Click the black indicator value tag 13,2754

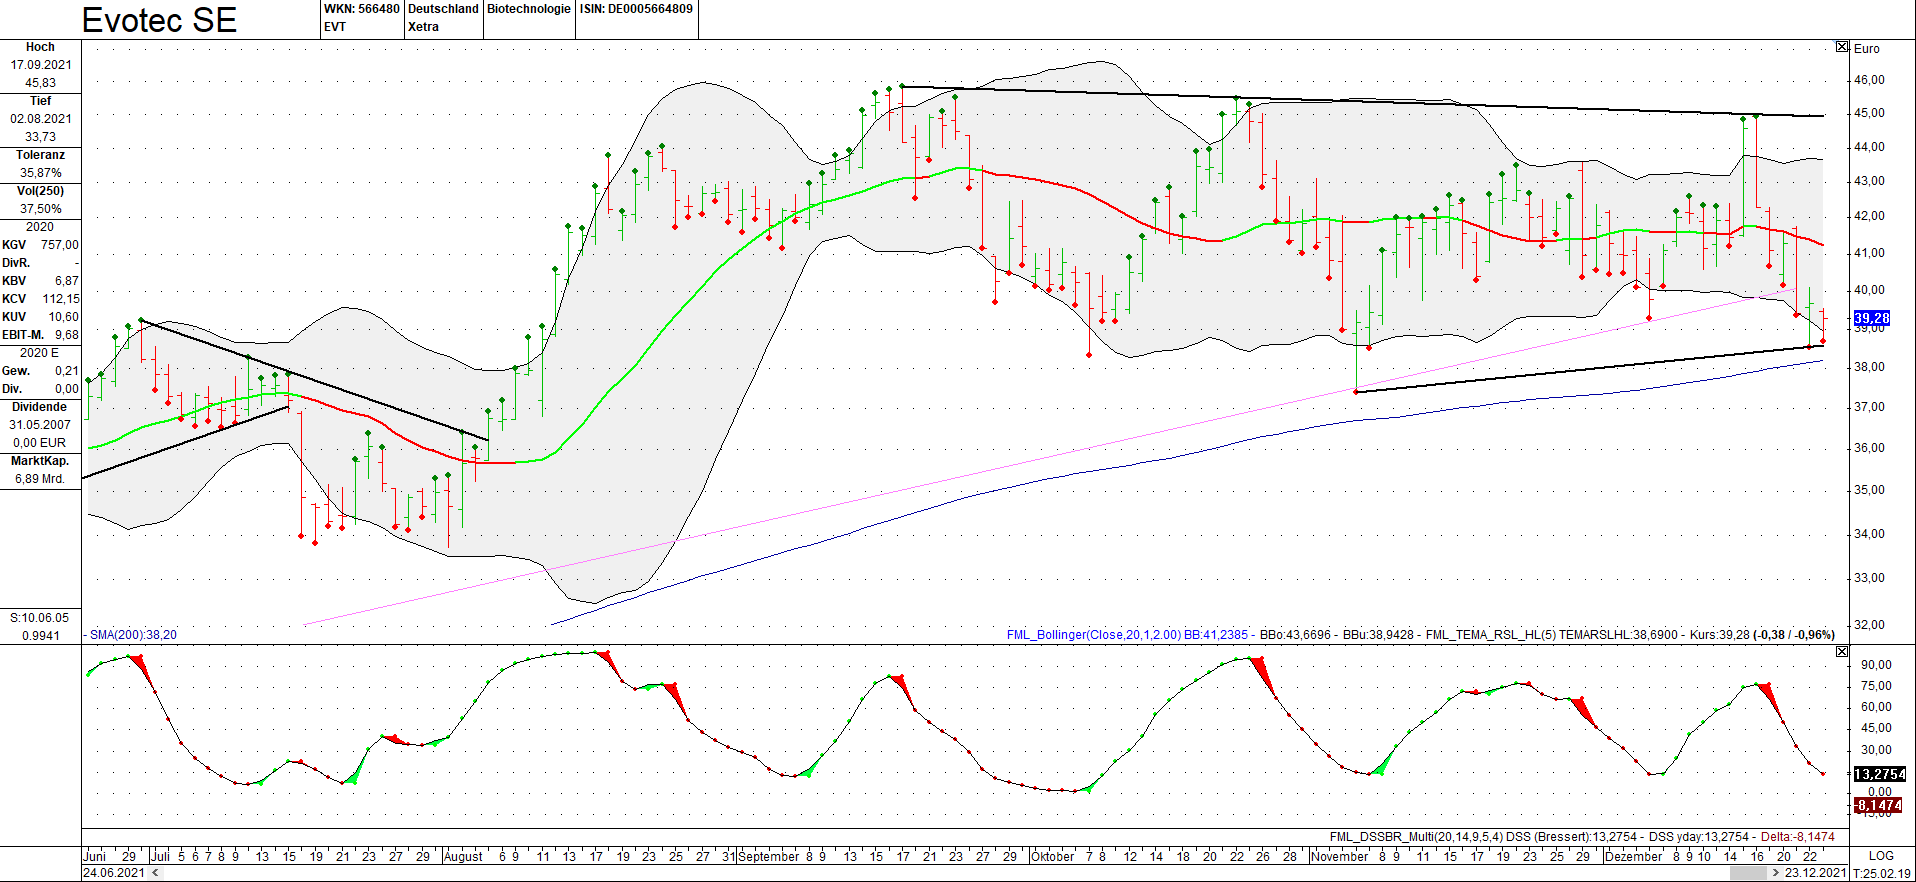pos(1880,774)
